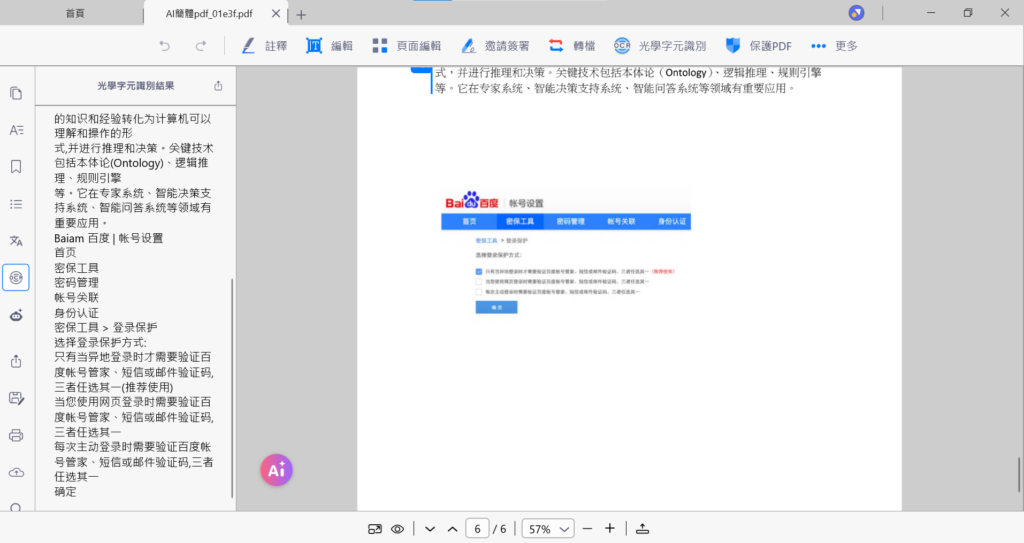Viewport: 1024px width, 543px height.
Task: Click the save-as sidebar icon
Action: [x=16, y=398]
